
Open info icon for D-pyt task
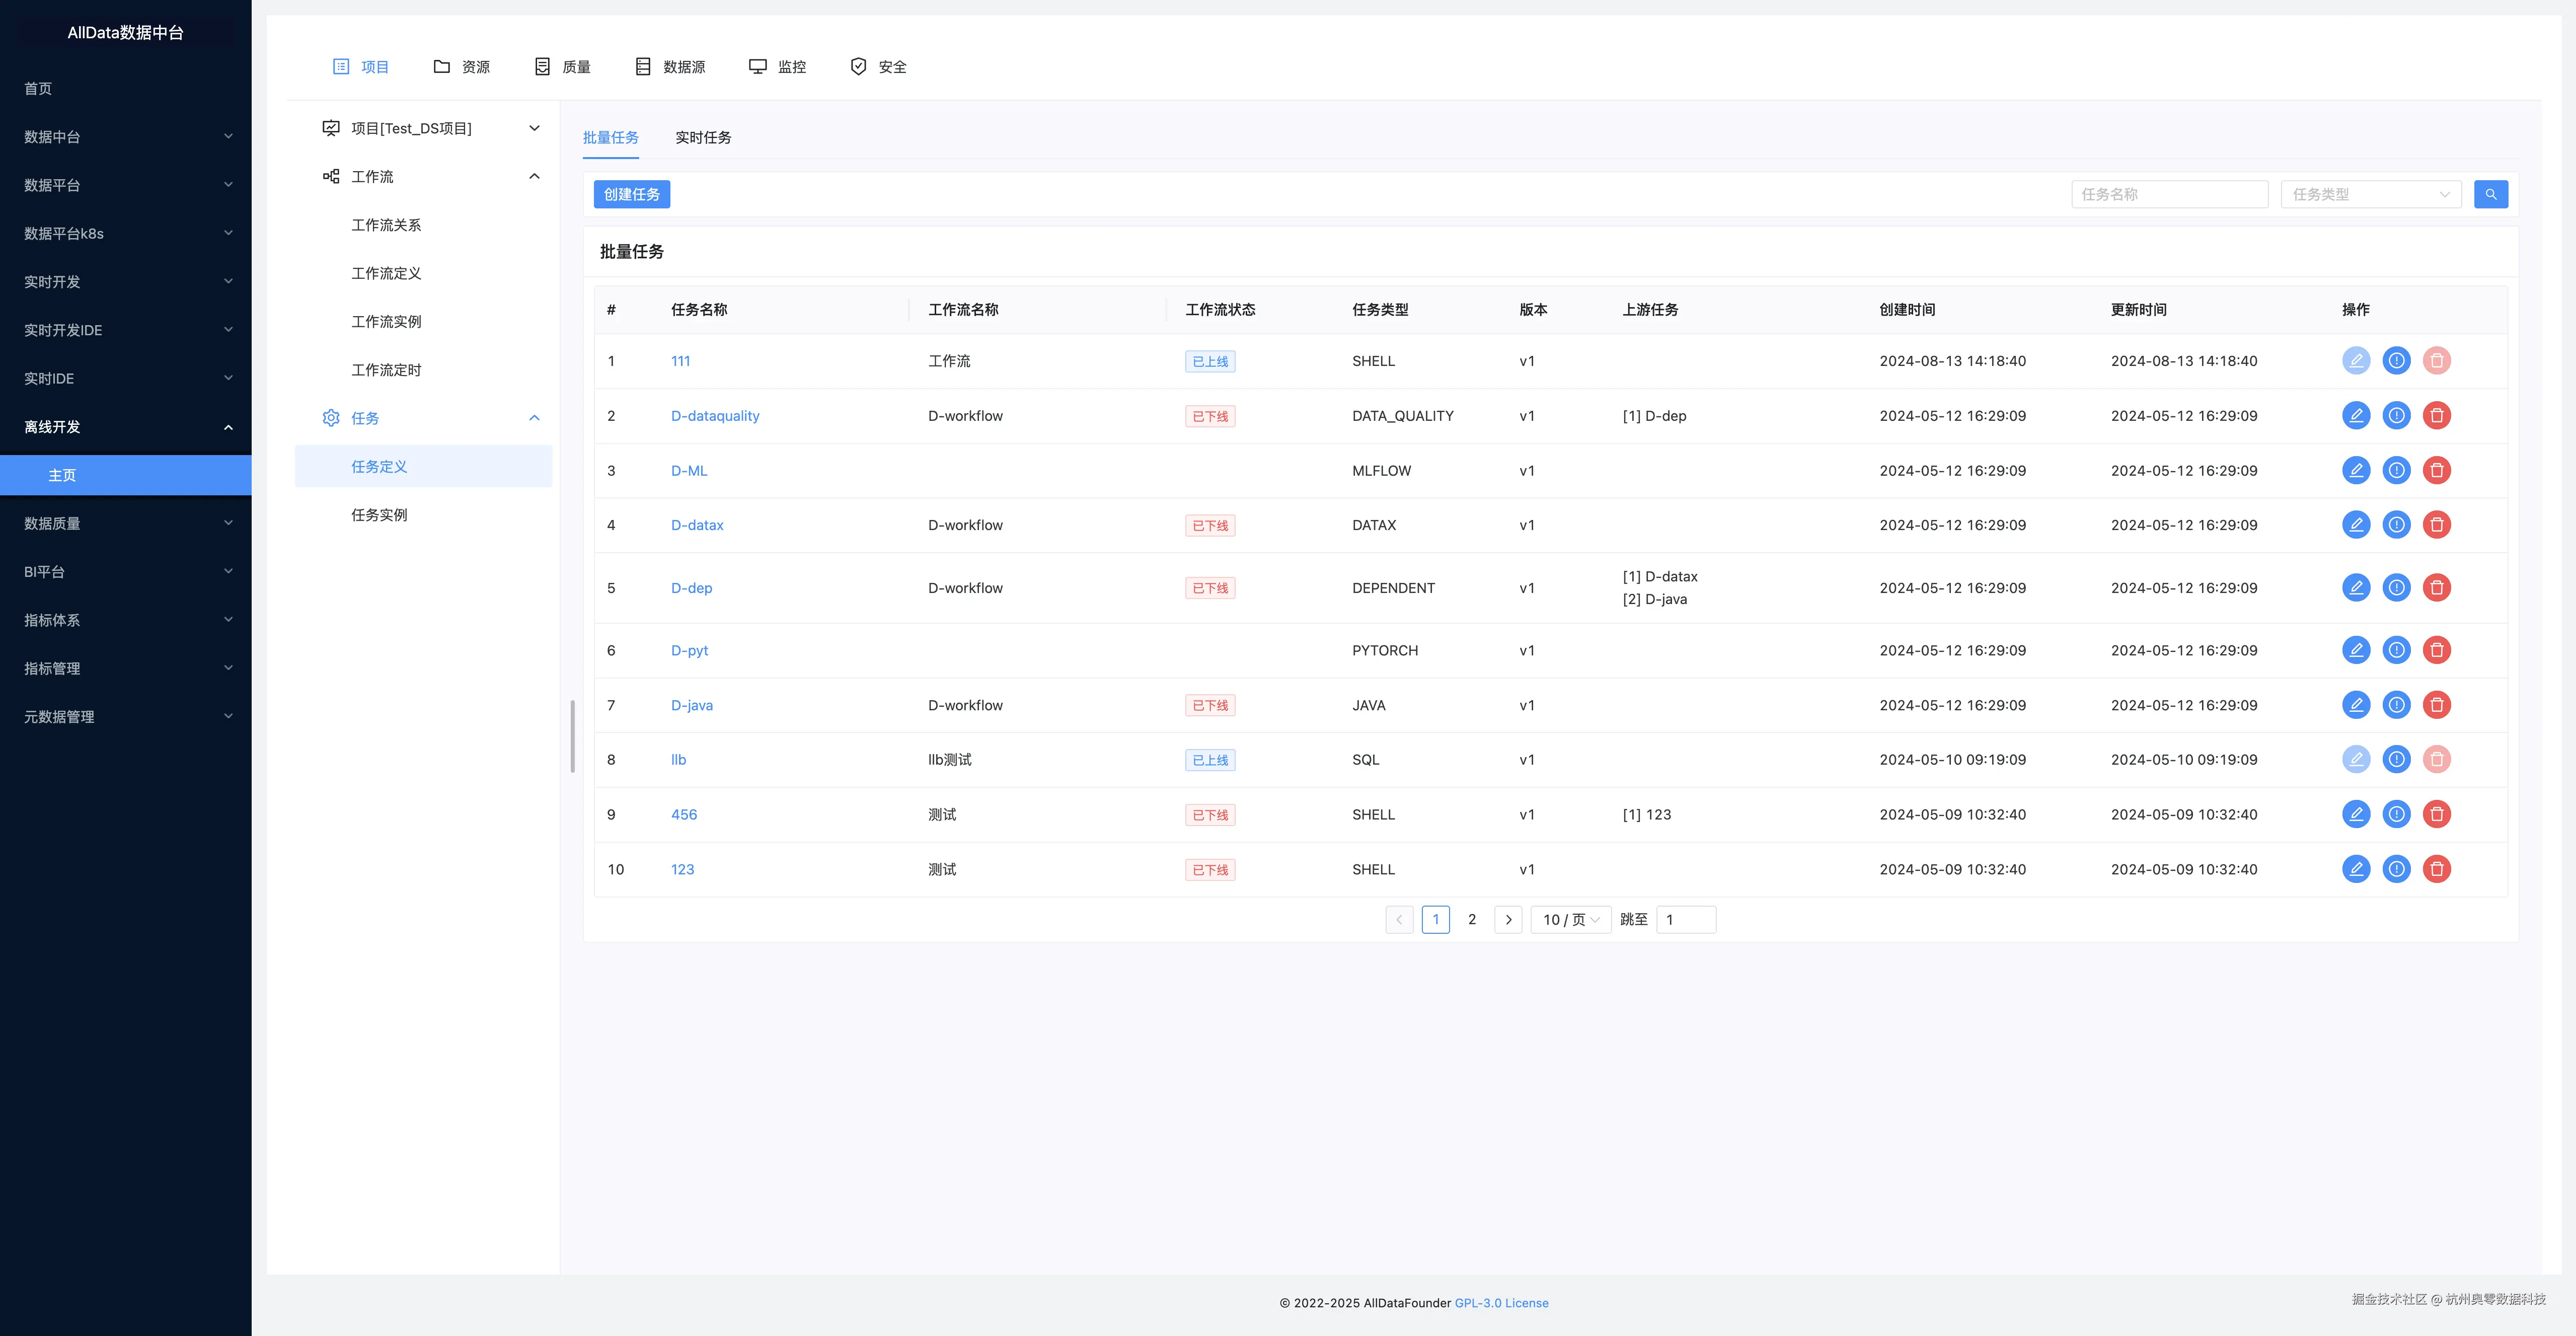tap(2396, 650)
